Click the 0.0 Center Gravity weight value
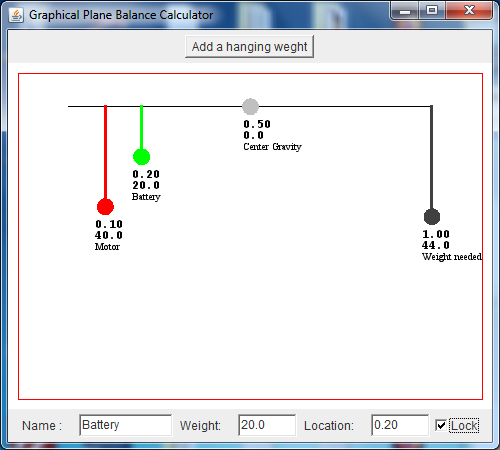This screenshot has height=450, width=500. [x=253, y=135]
